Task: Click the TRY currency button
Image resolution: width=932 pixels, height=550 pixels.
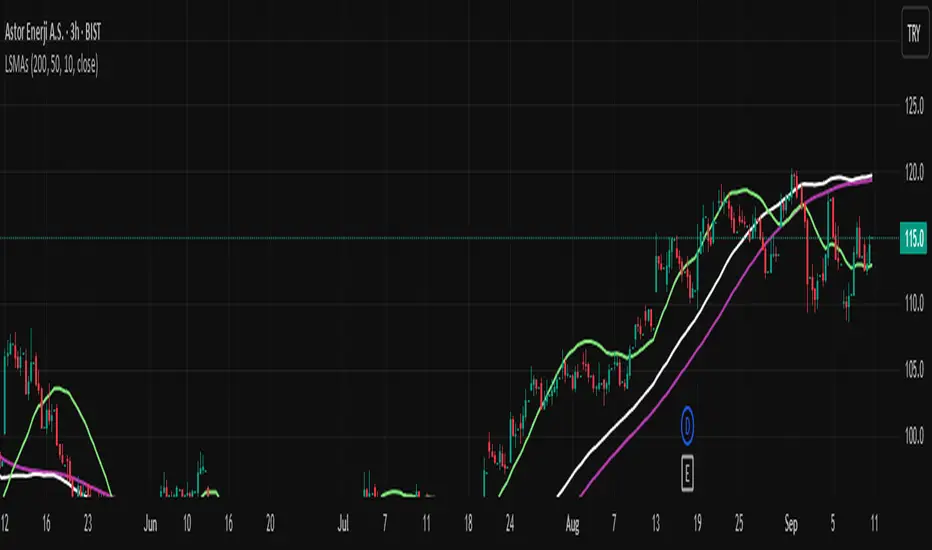Action: point(914,33)
